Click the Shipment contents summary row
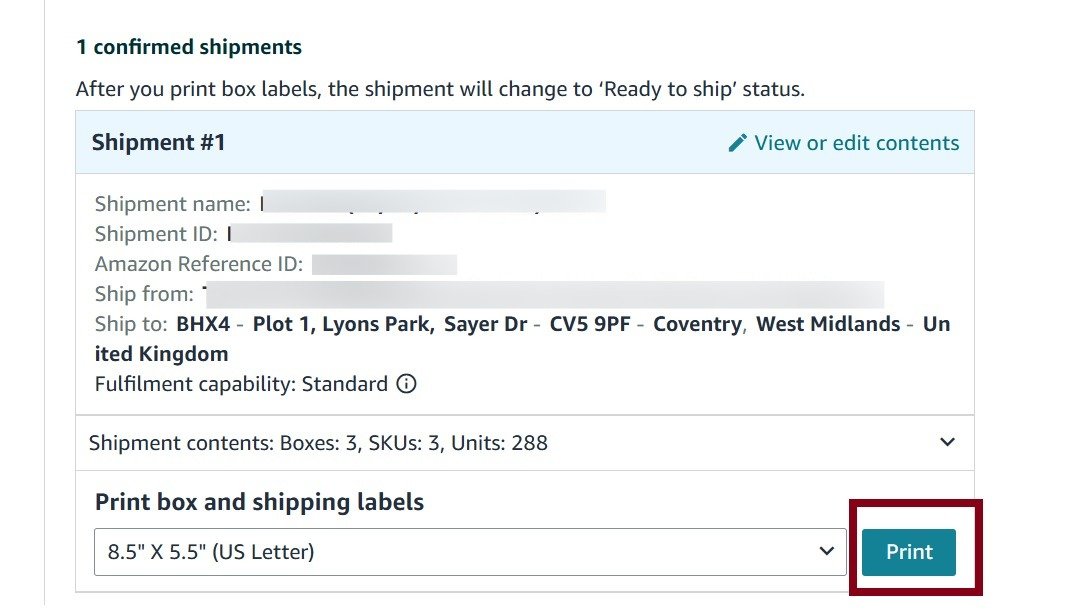Viewport: 1080px width, 616px height. [318, 443]
